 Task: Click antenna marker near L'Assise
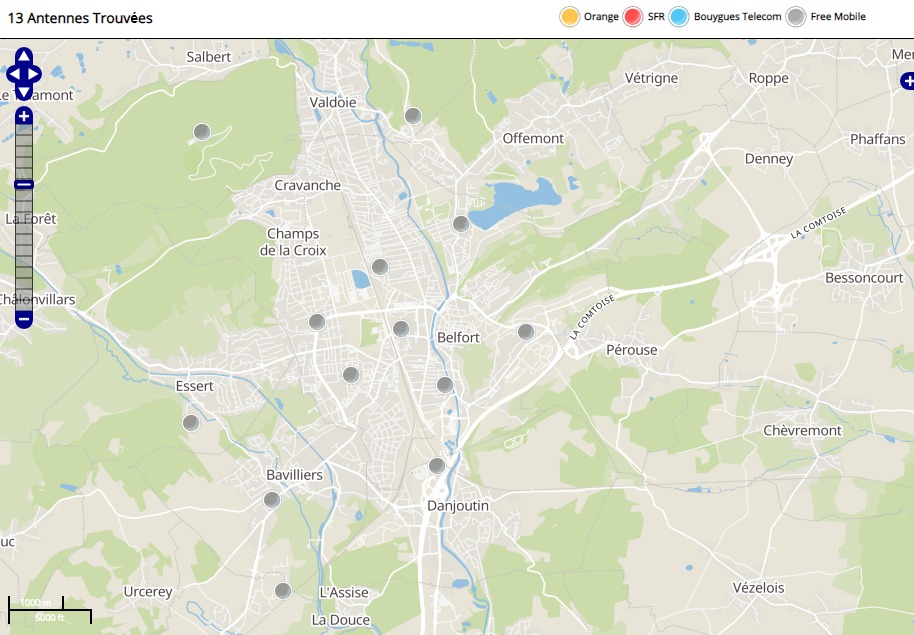[x=283, y=591]
